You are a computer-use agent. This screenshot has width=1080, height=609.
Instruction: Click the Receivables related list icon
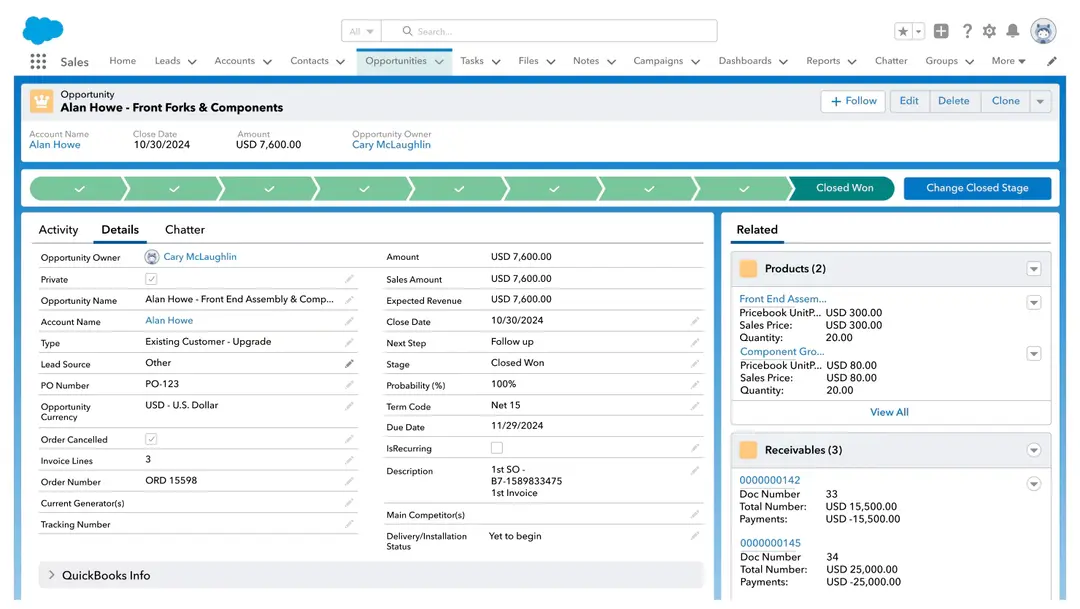coord(748,450)
